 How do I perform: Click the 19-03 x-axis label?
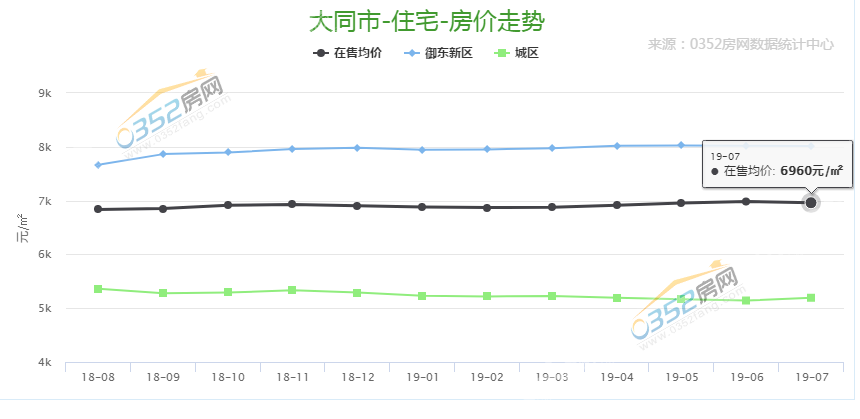552,377
